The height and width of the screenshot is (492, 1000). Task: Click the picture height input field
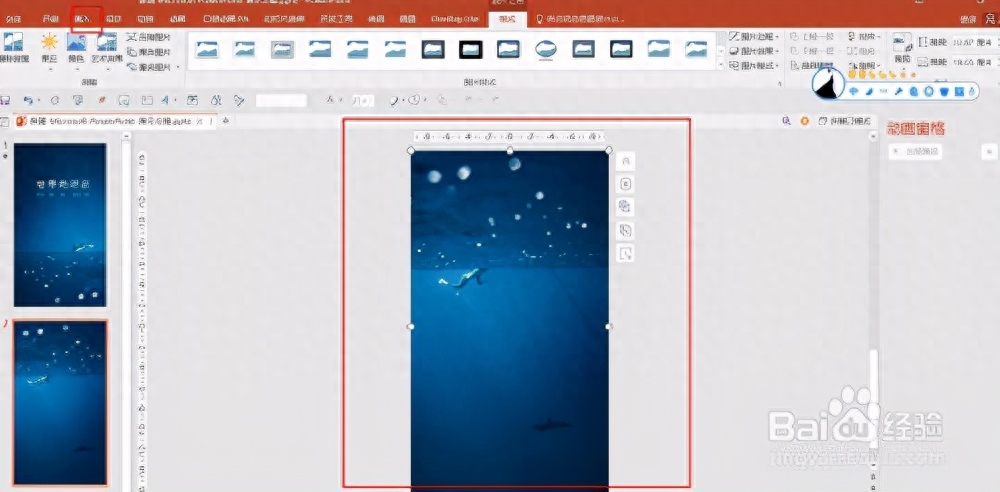pyautogui.click(x=972, y=42)
